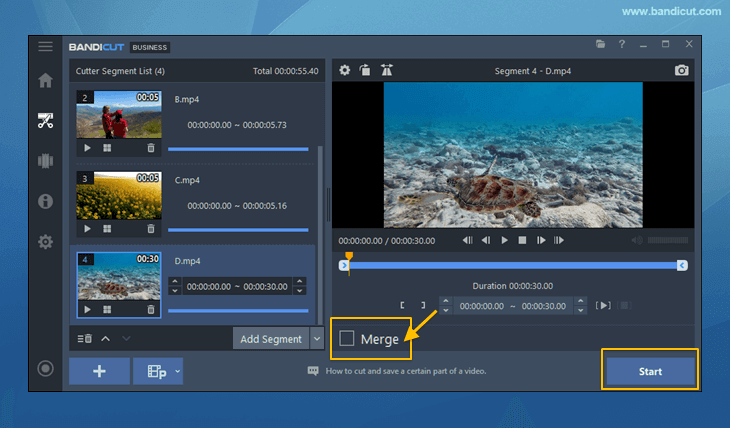The width and height of the screenshot is (730, 428).
Task: Click the orange playhead on the timeline
Action: pyautogui.click(x=348, y=259)
